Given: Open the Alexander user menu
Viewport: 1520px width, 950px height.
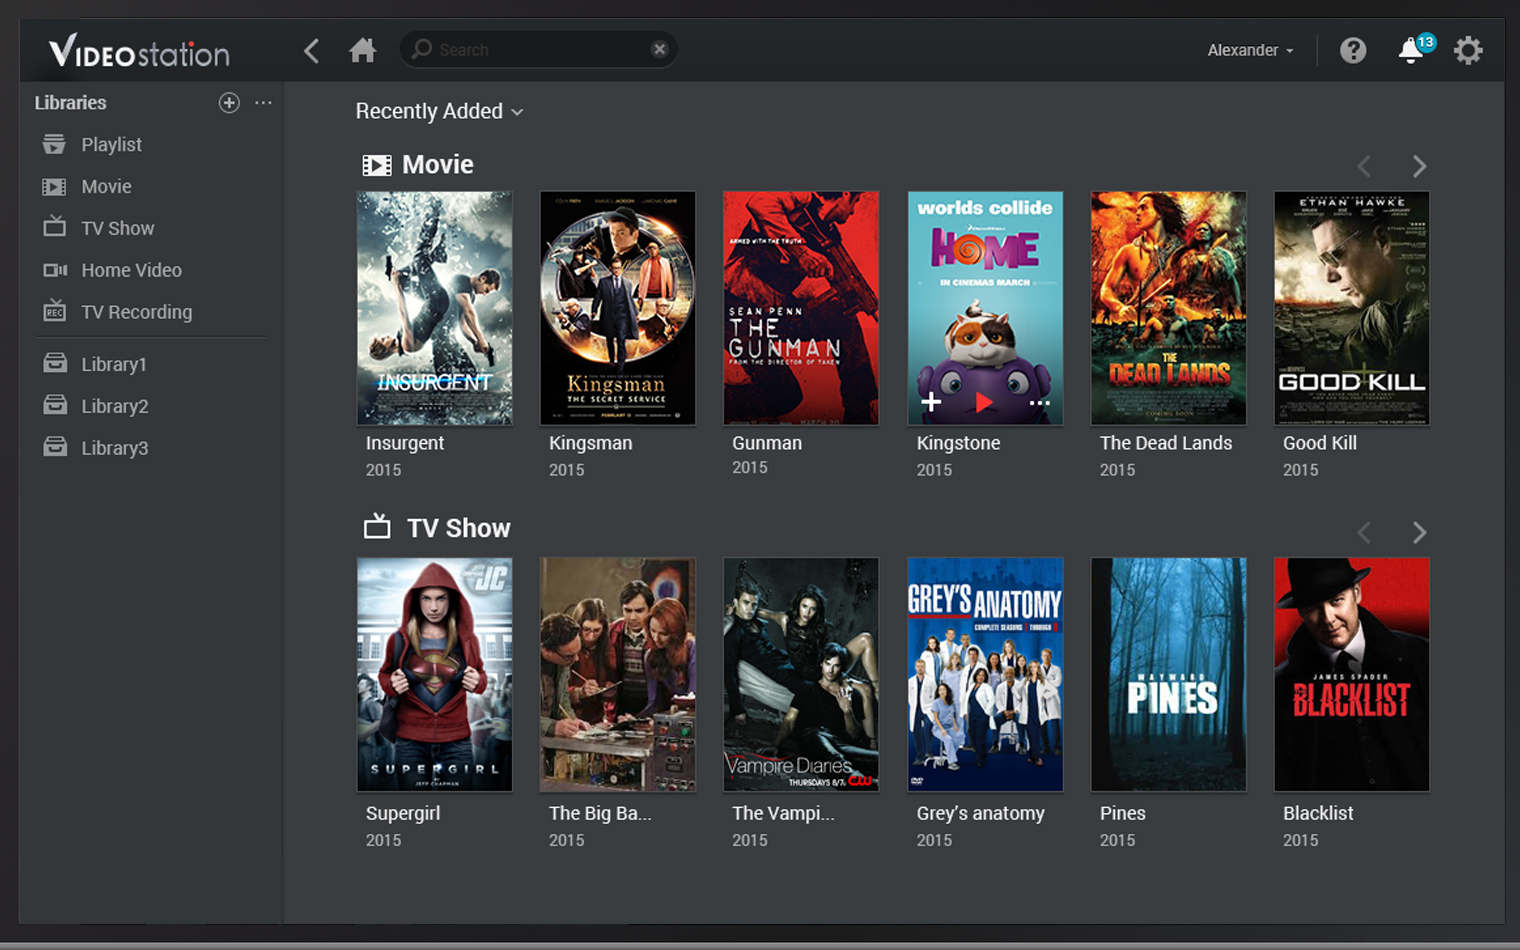Looking at the screenshot, I should [x=1249, y=50].
